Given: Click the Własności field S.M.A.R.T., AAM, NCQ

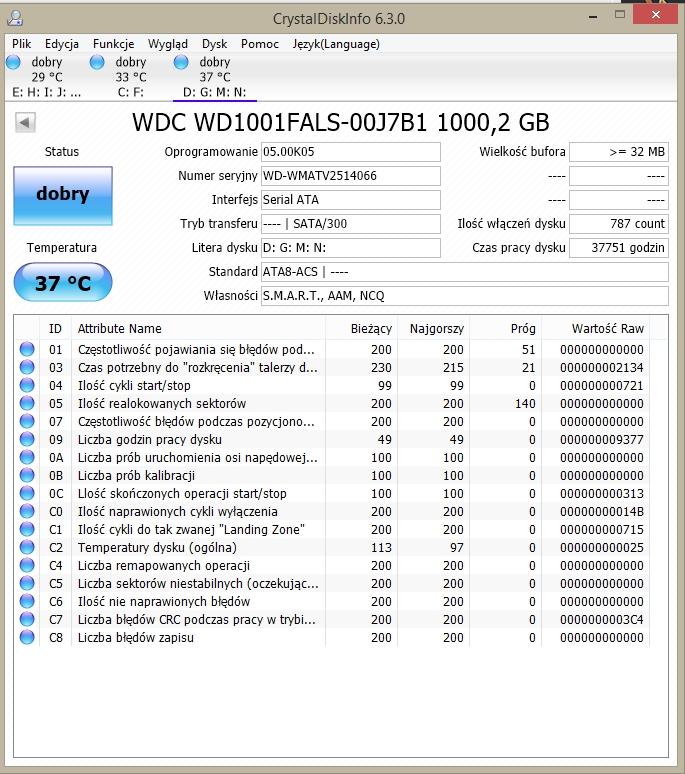Looking at the screenshot, I should tap(464, 296).
